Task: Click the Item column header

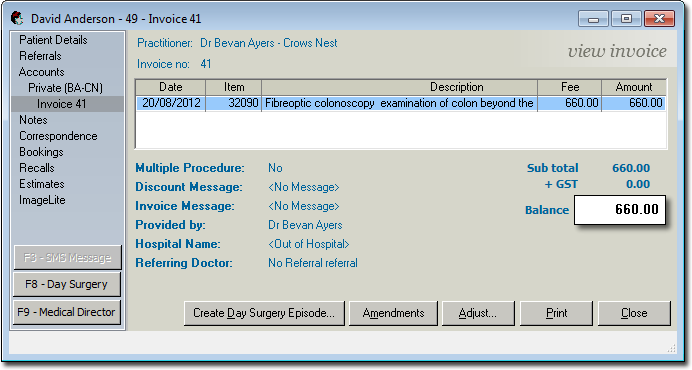Action: tap(233, 87)
